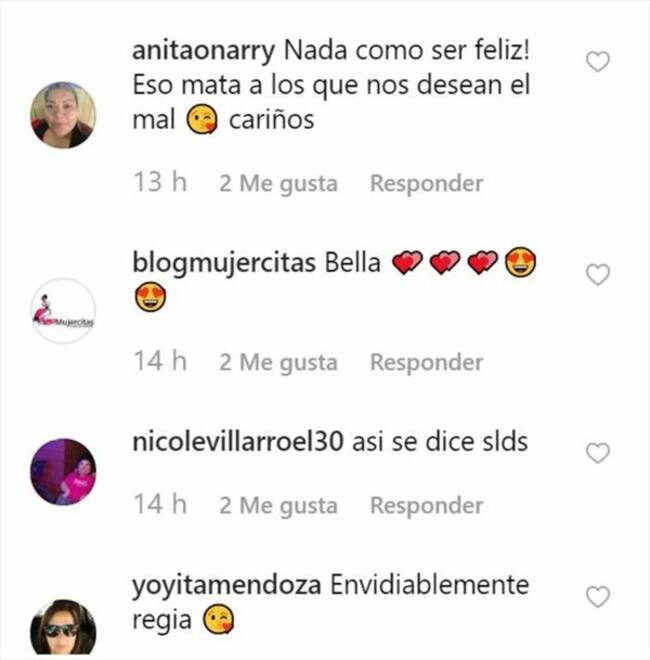Open anitaonarry's profile picture
The width and height of the screenshot is (650, 660).
click(63, 115)
